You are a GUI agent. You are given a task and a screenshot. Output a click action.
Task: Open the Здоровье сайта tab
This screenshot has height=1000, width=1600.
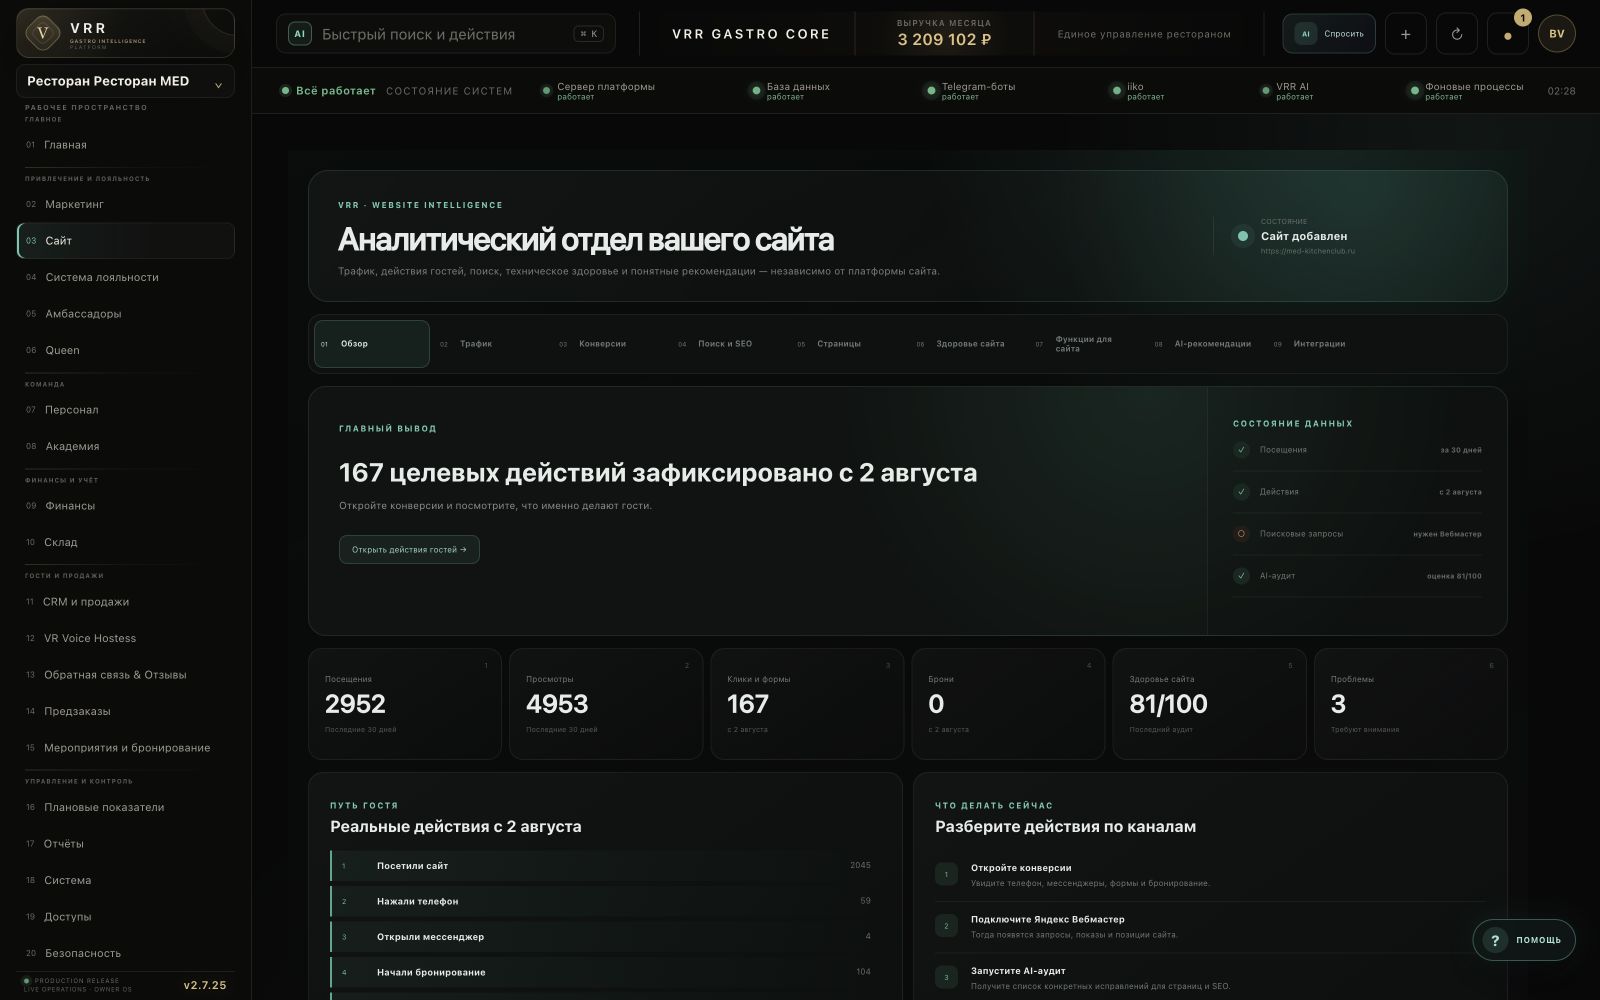click(x=969, y=344)
